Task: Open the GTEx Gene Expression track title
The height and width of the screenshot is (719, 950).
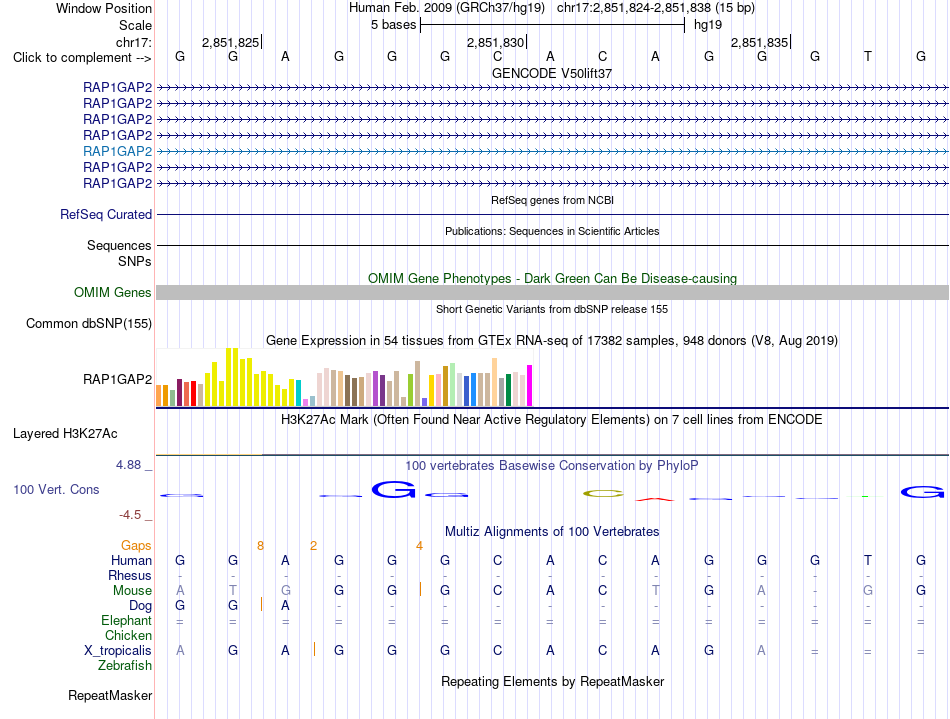Action: (x=552, y=340)
